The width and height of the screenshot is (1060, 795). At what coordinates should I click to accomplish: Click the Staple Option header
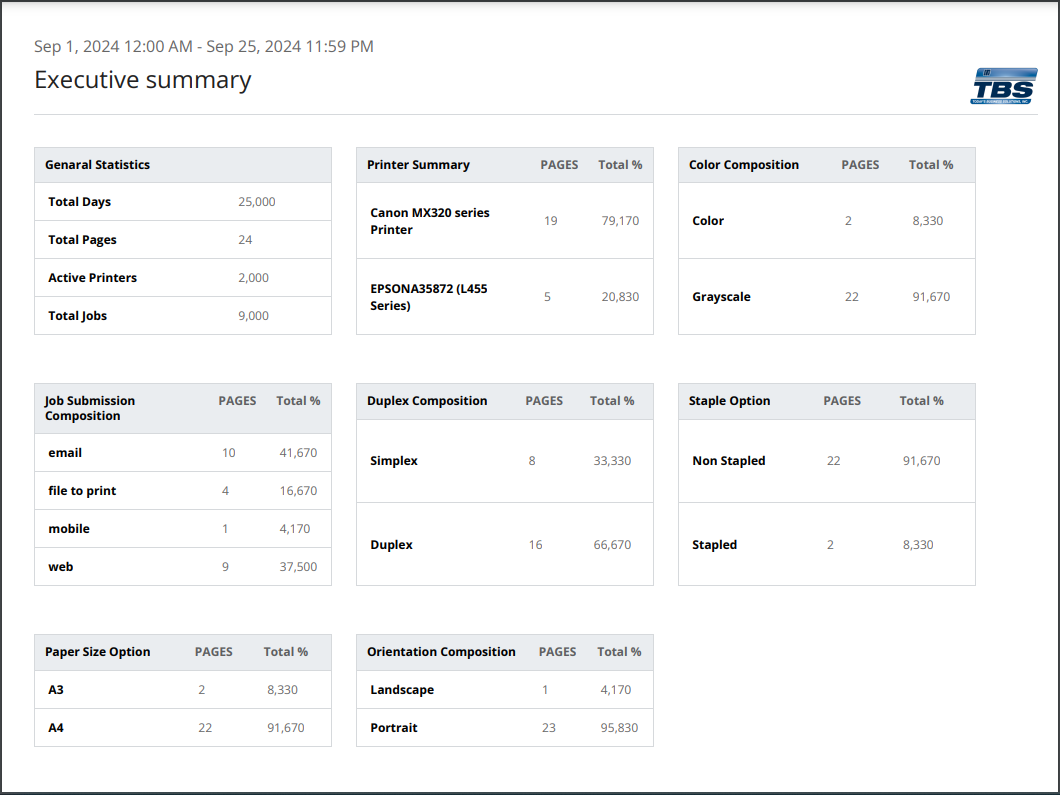(x=729, y=401)
